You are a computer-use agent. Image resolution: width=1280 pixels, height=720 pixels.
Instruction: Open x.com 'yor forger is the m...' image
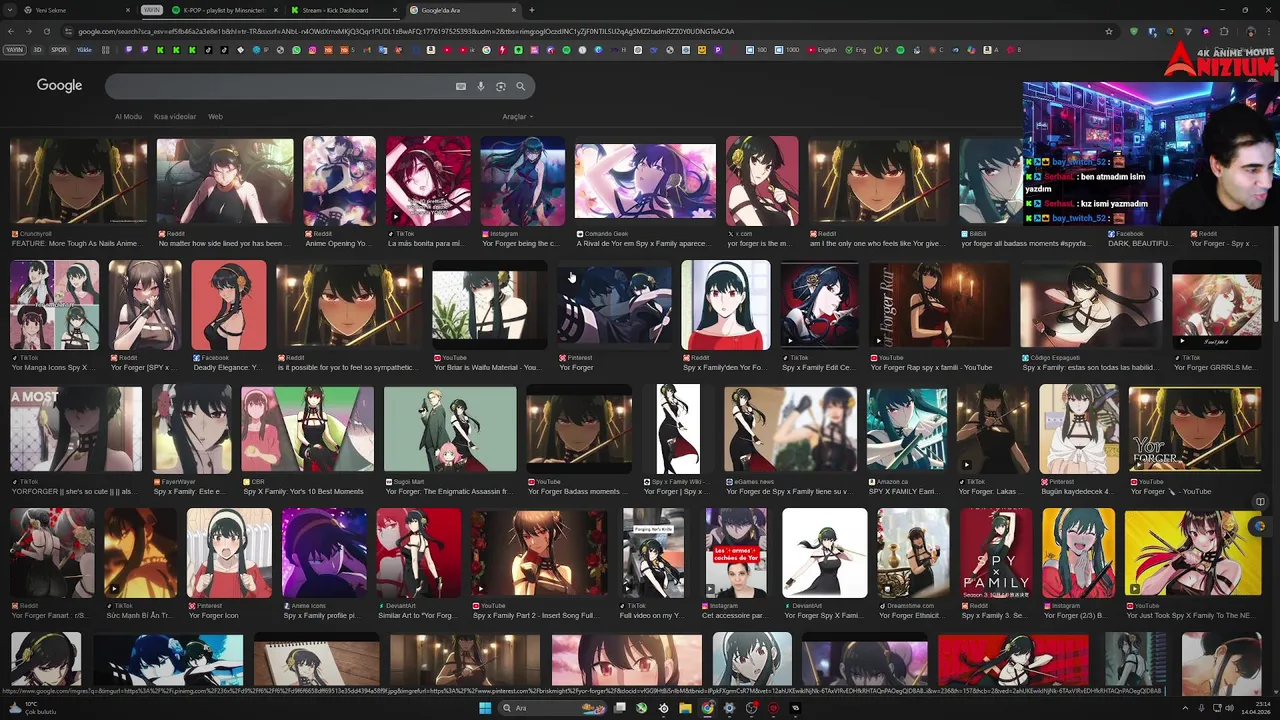[762, 181]
